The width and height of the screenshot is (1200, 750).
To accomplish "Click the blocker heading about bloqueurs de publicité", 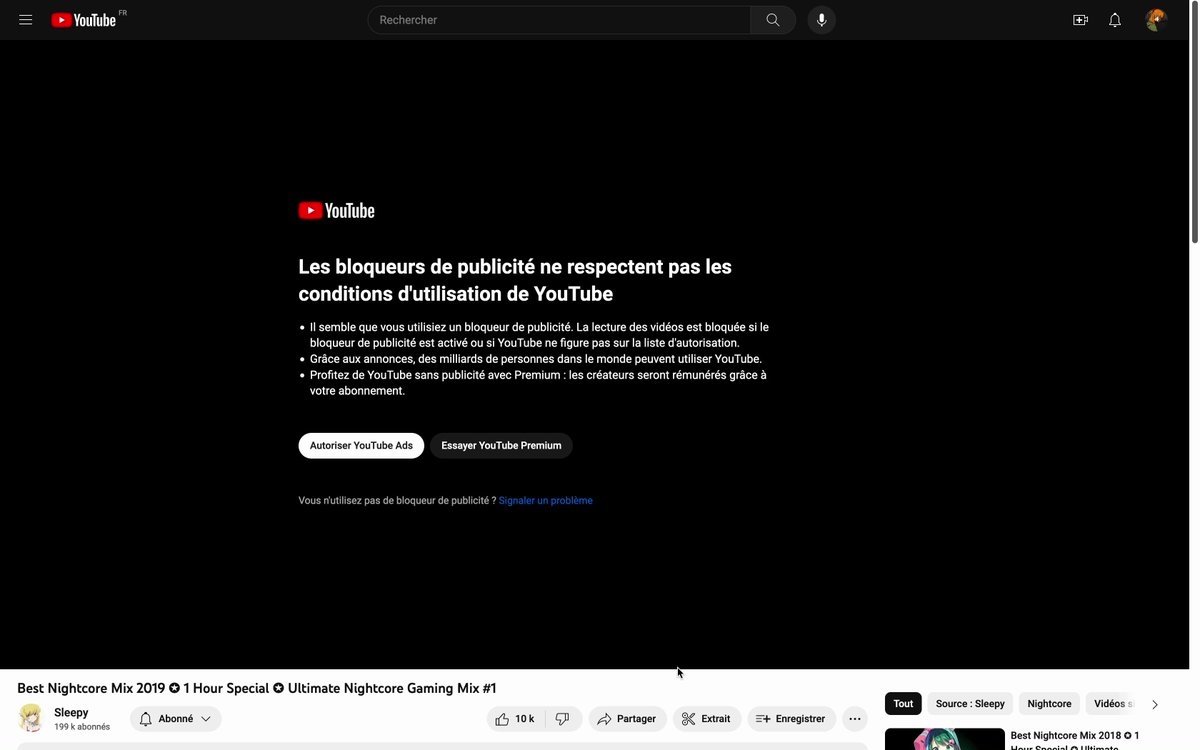I will [515, 280].
